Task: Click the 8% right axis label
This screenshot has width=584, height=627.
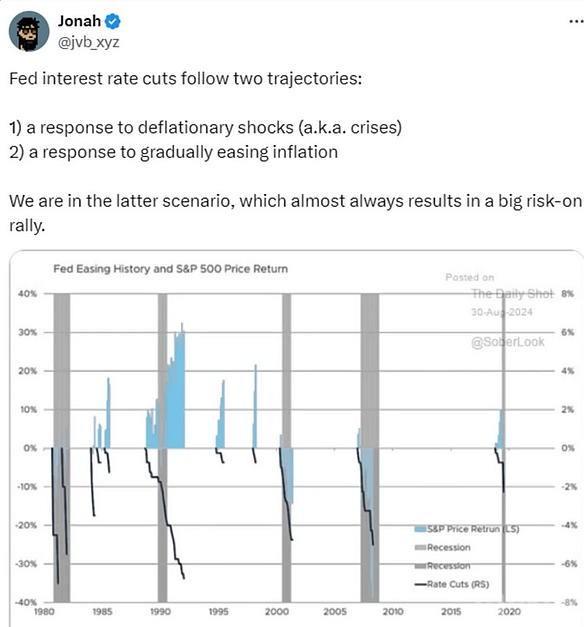Action: point(567,294)
